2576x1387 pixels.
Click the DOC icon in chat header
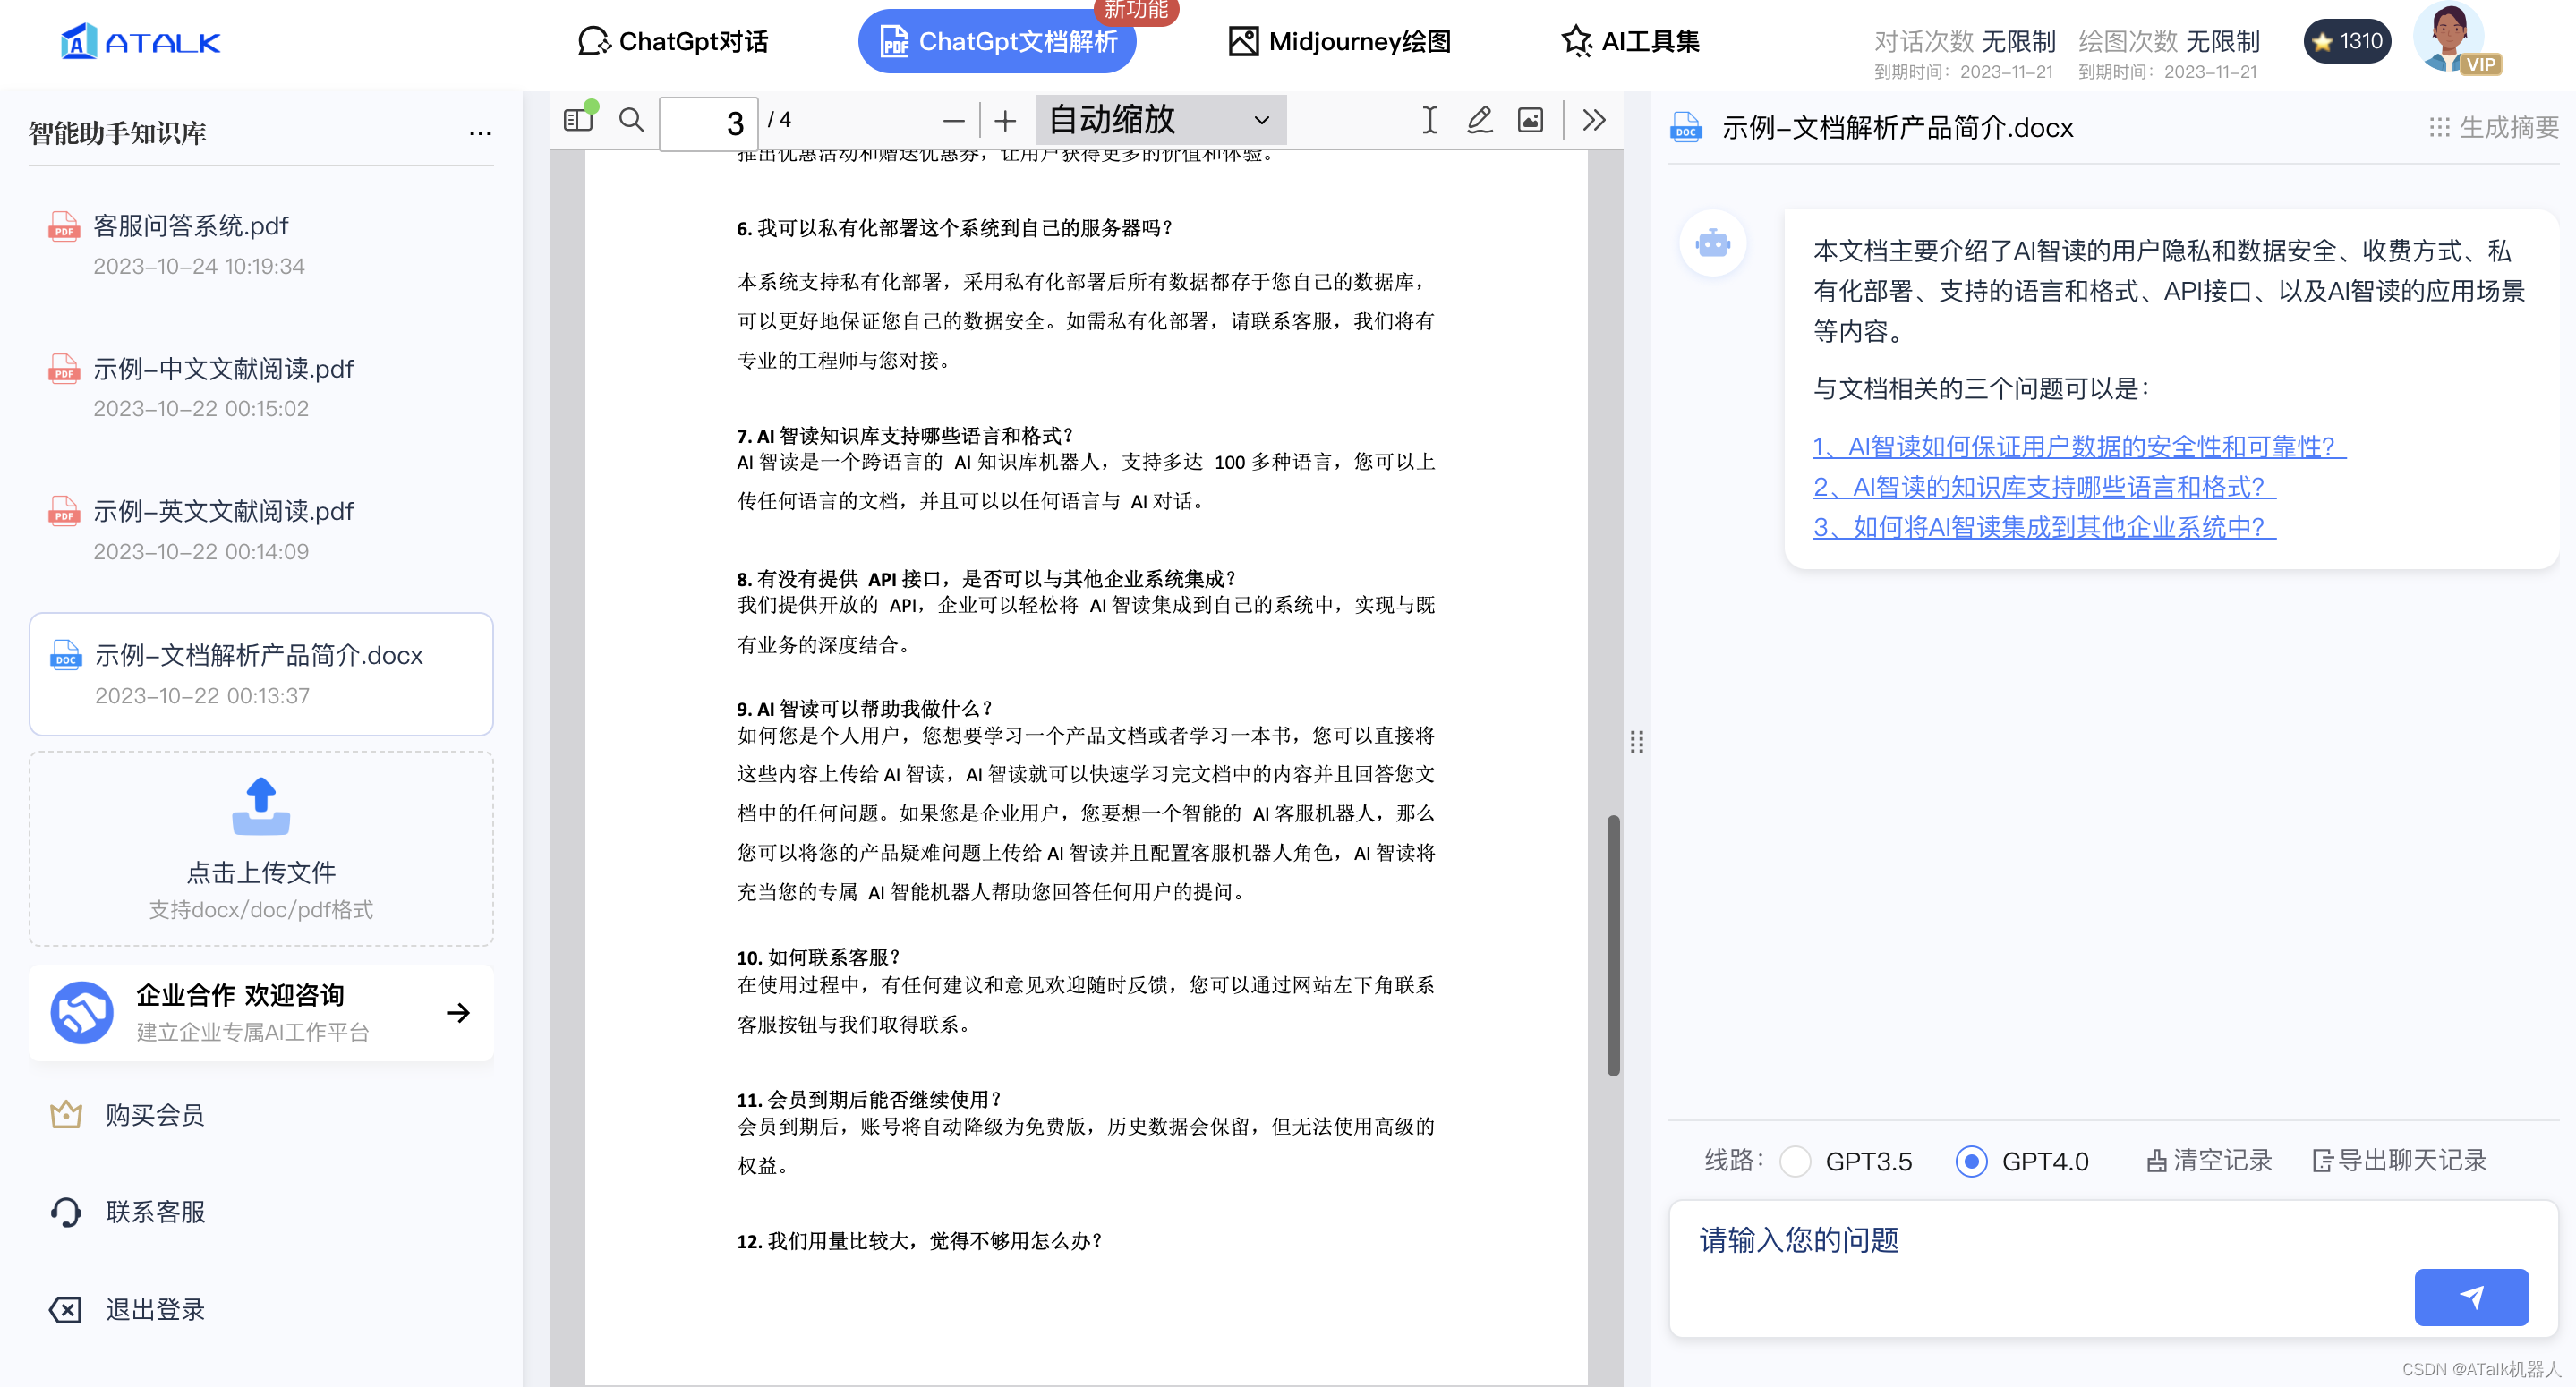coord(1686,127)
